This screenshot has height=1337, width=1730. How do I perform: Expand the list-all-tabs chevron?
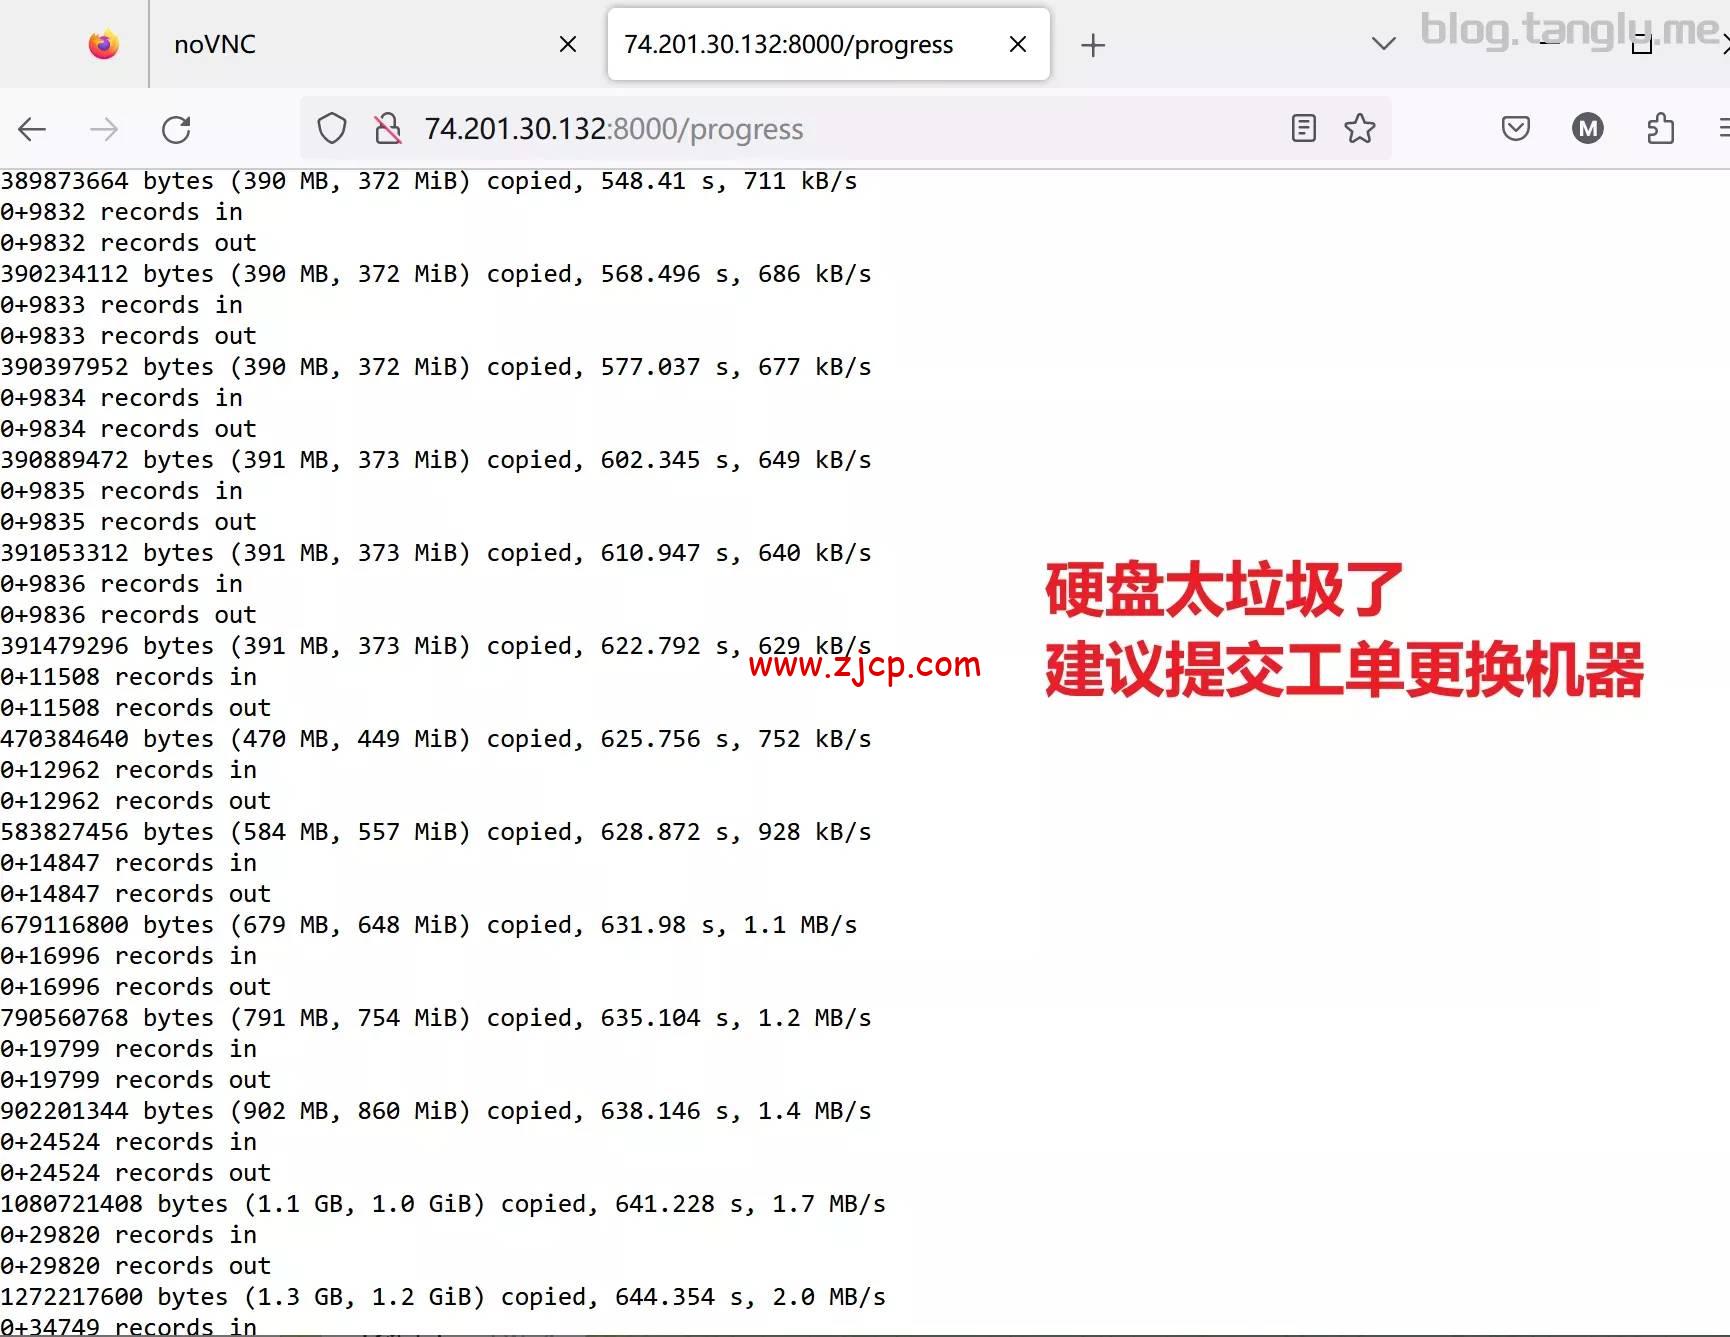pos(1383,44)
